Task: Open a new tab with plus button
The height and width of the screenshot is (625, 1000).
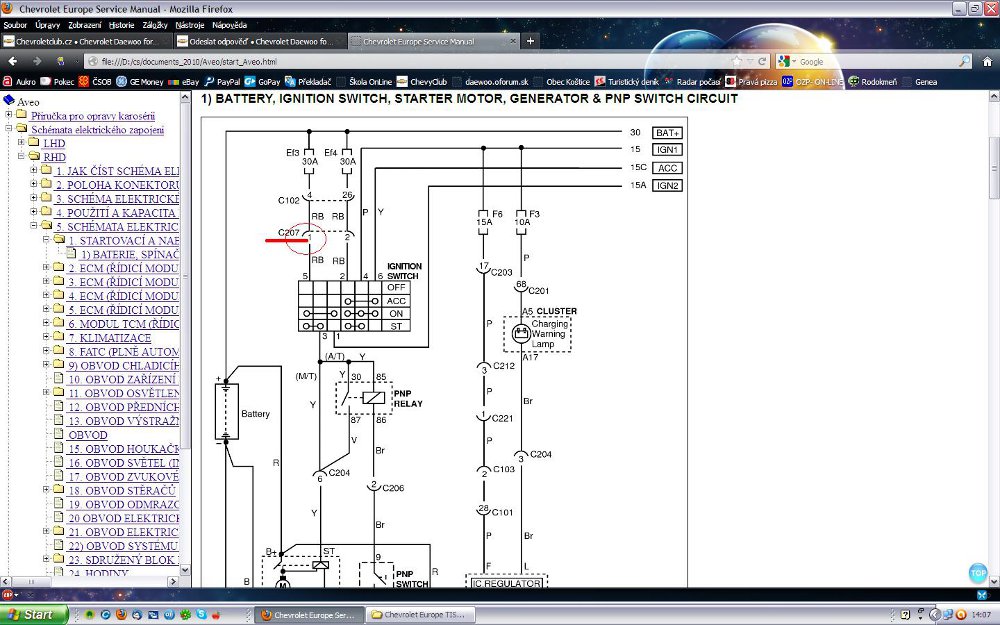Action: pos(530,41)
